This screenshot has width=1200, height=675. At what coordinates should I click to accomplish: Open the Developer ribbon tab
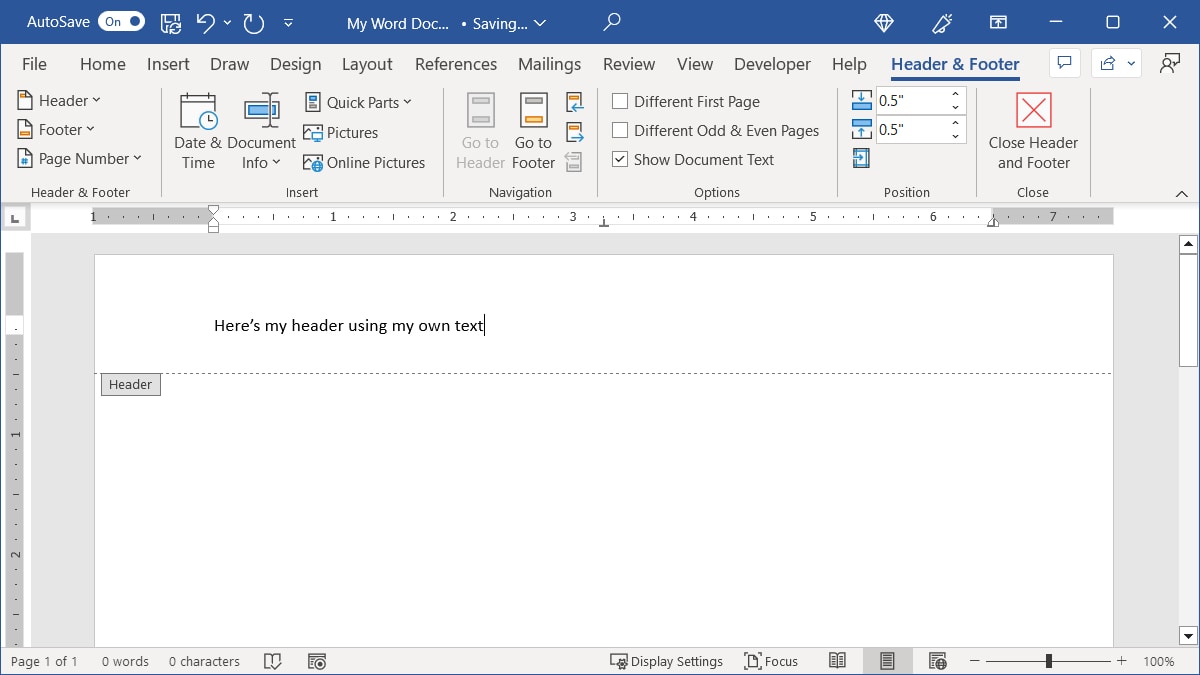pyautogui.click(x=772, y=64)
